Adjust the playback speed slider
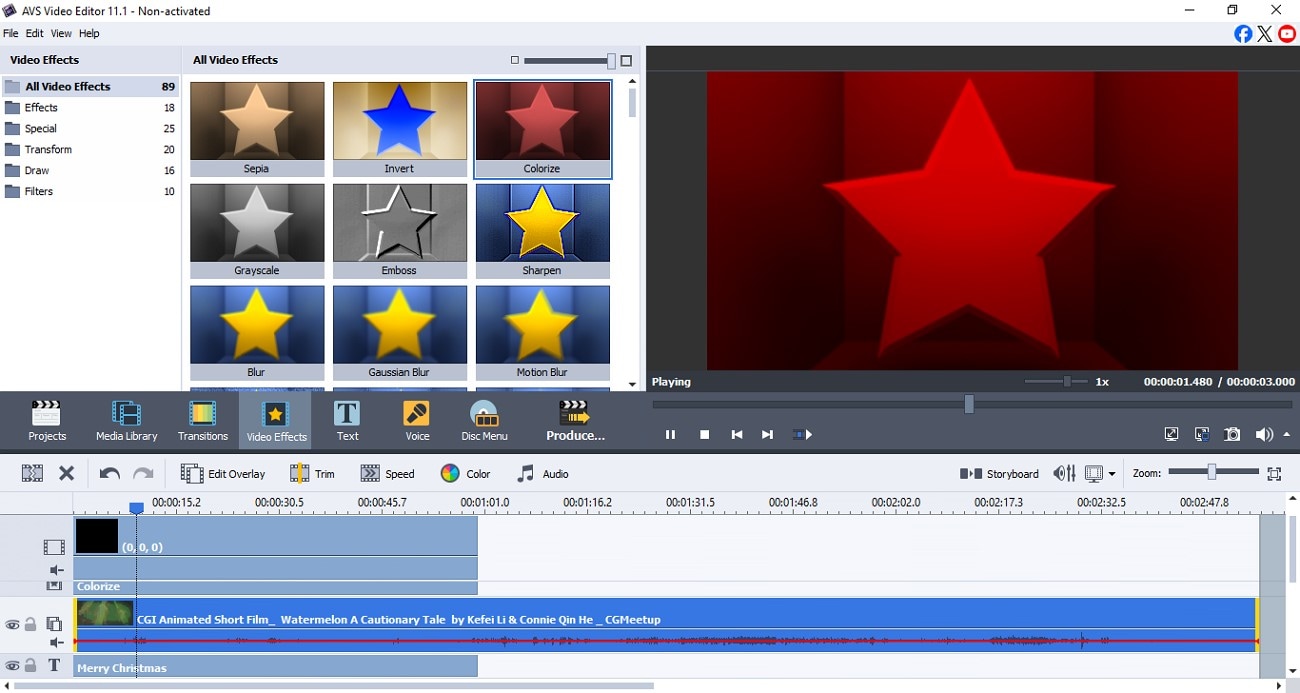The image size is (1300, 693). (x=1067, y=382)
